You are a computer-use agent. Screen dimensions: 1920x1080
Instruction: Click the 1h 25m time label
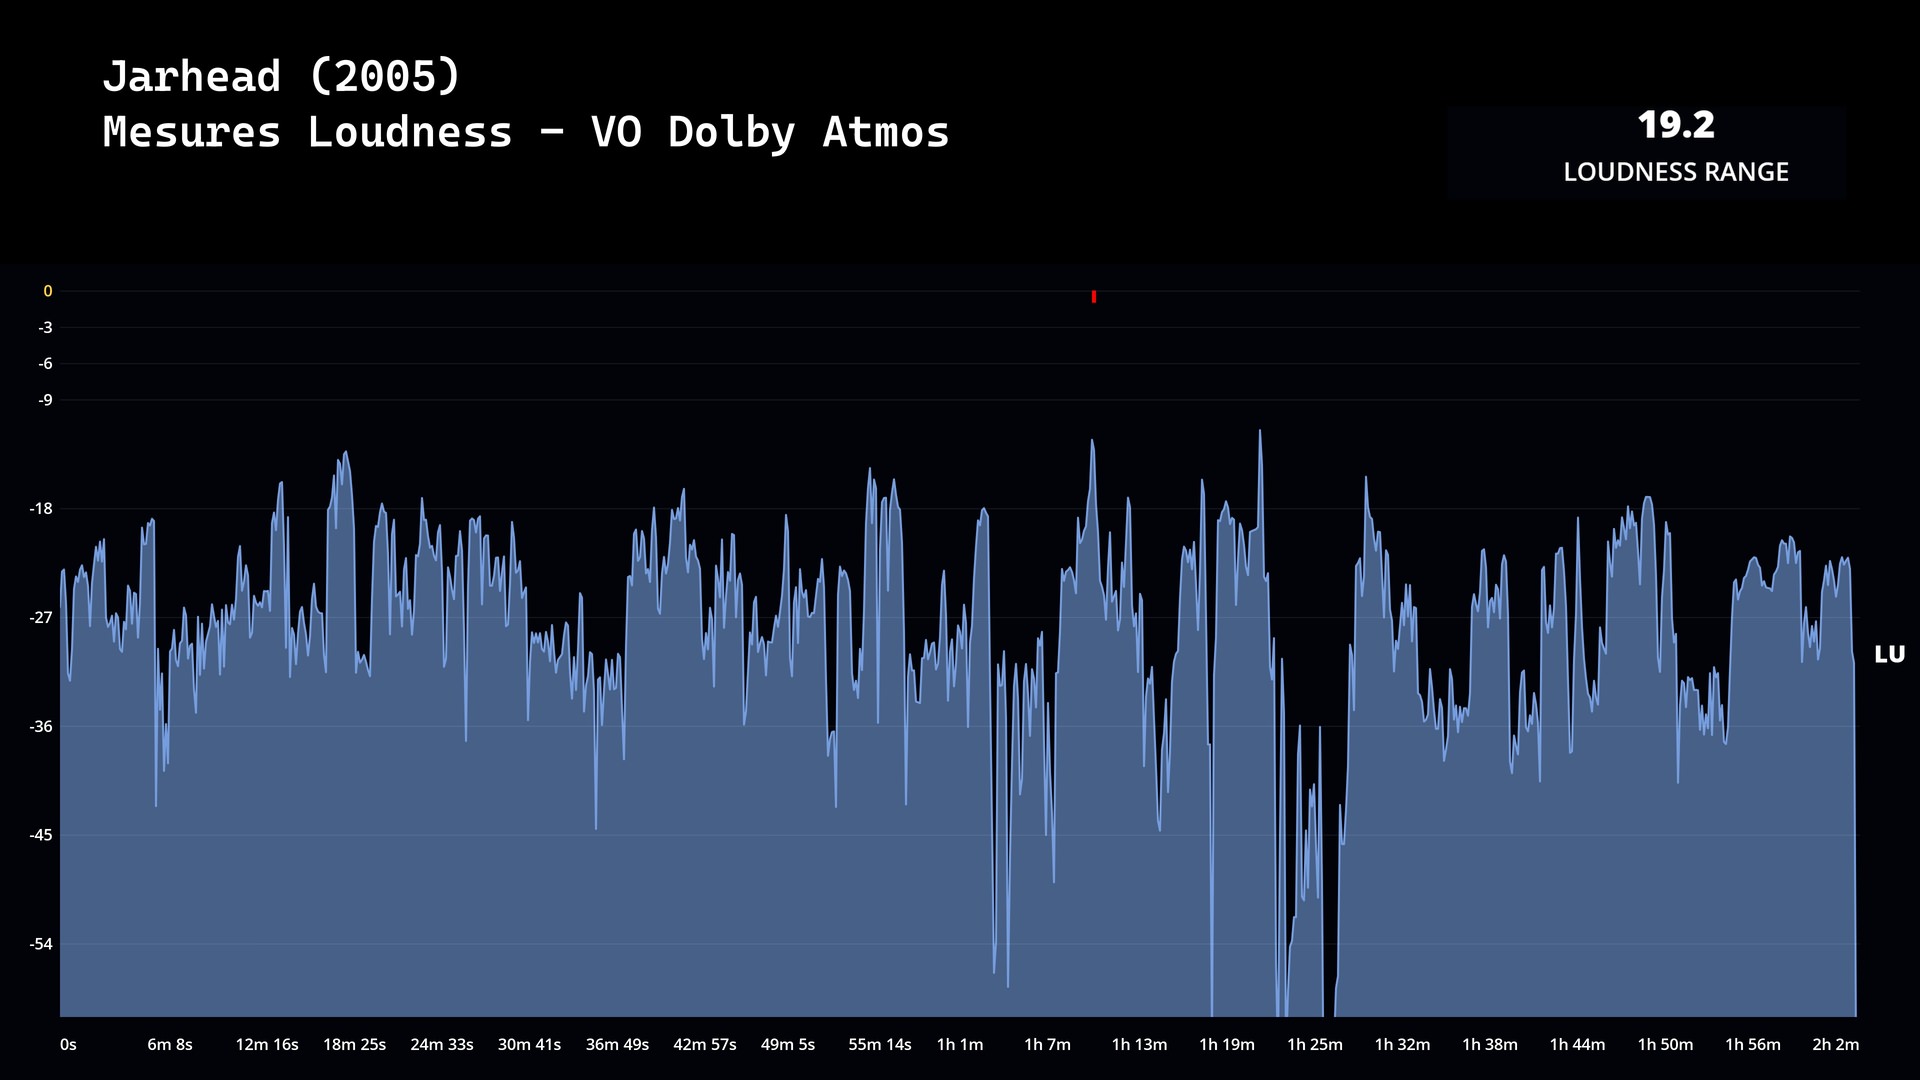tap(1315, 1044)
